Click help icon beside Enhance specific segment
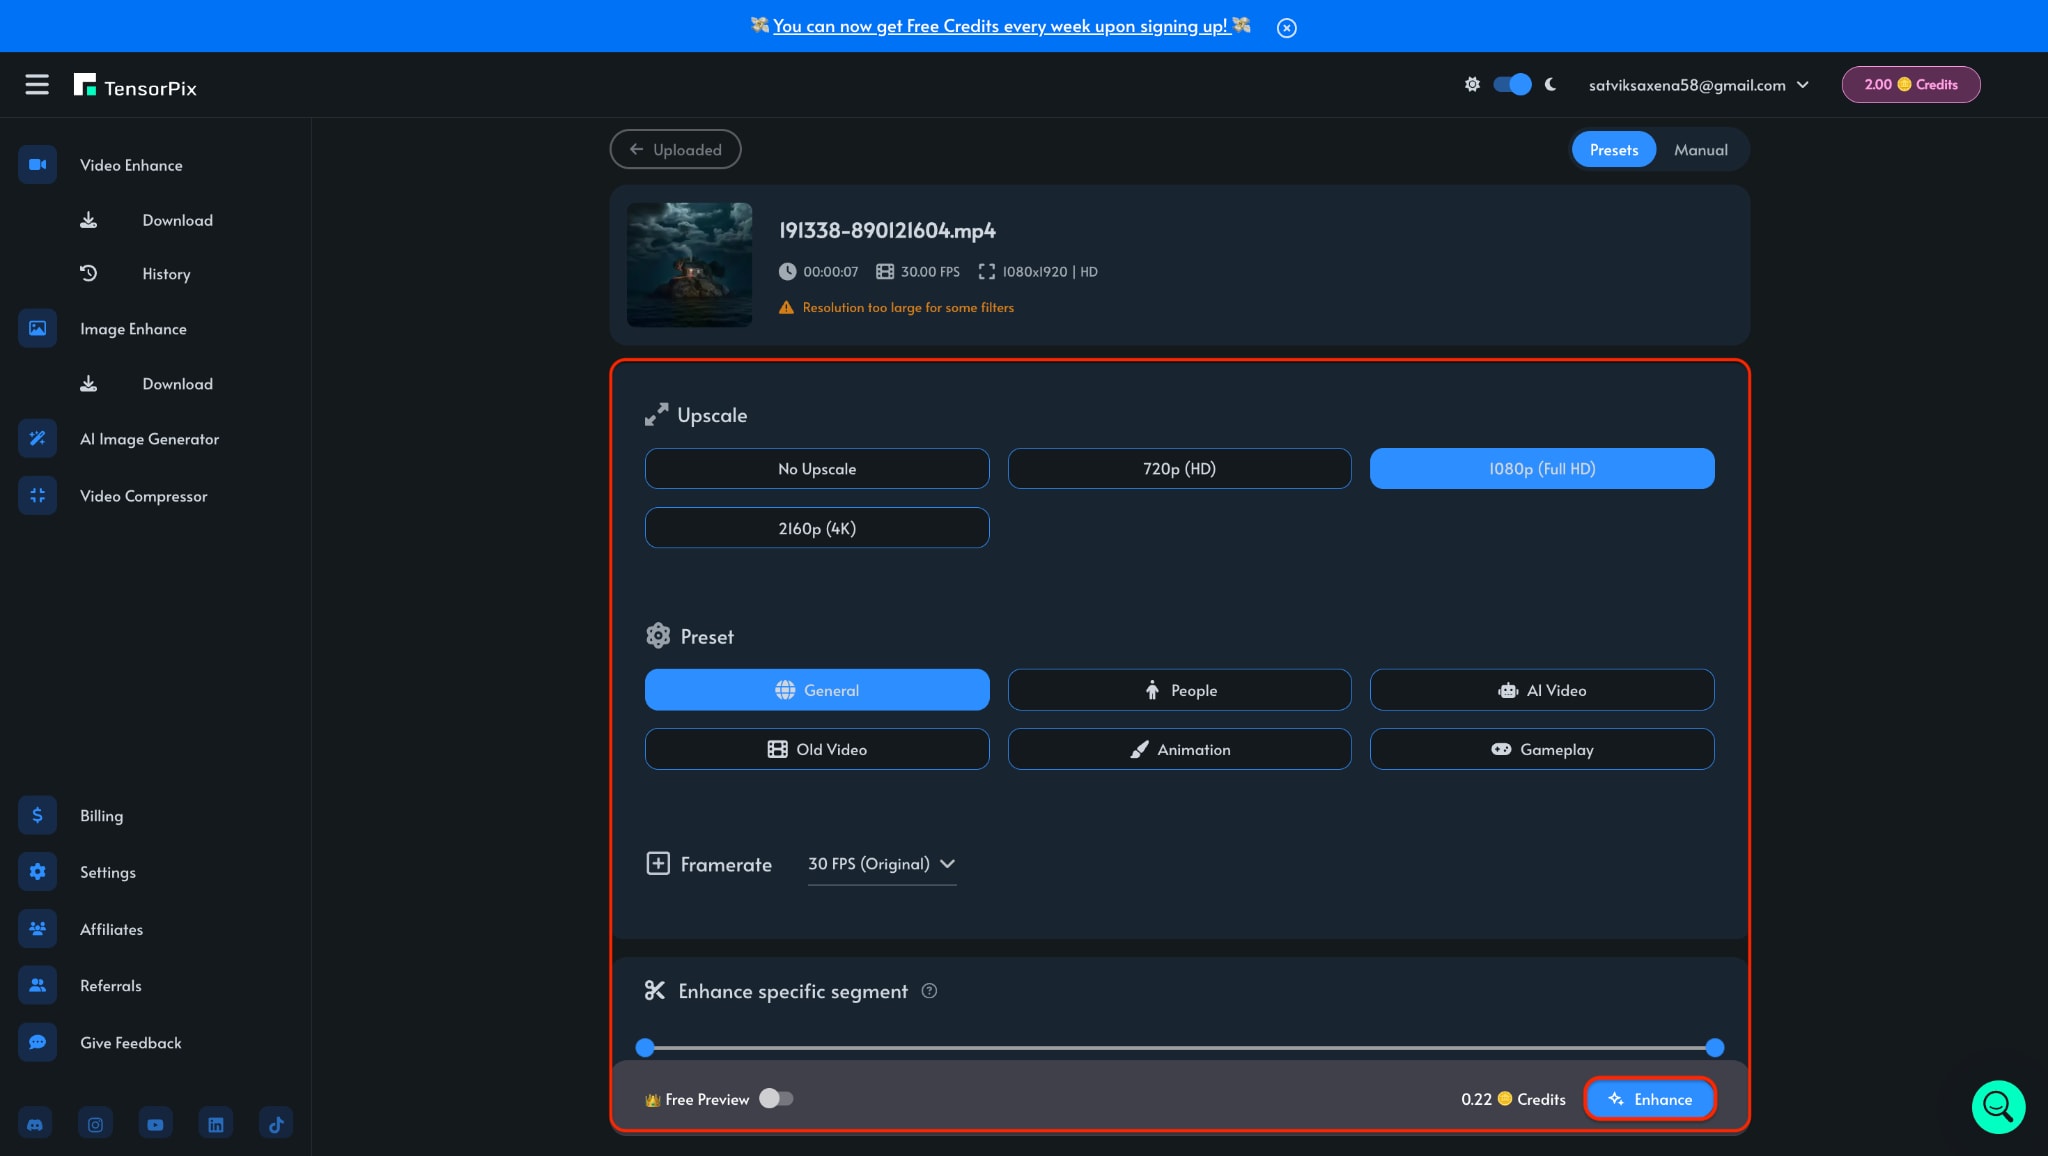This screenshot has height=1156, width=2048. pyautogui.click(x=929, y=991)
